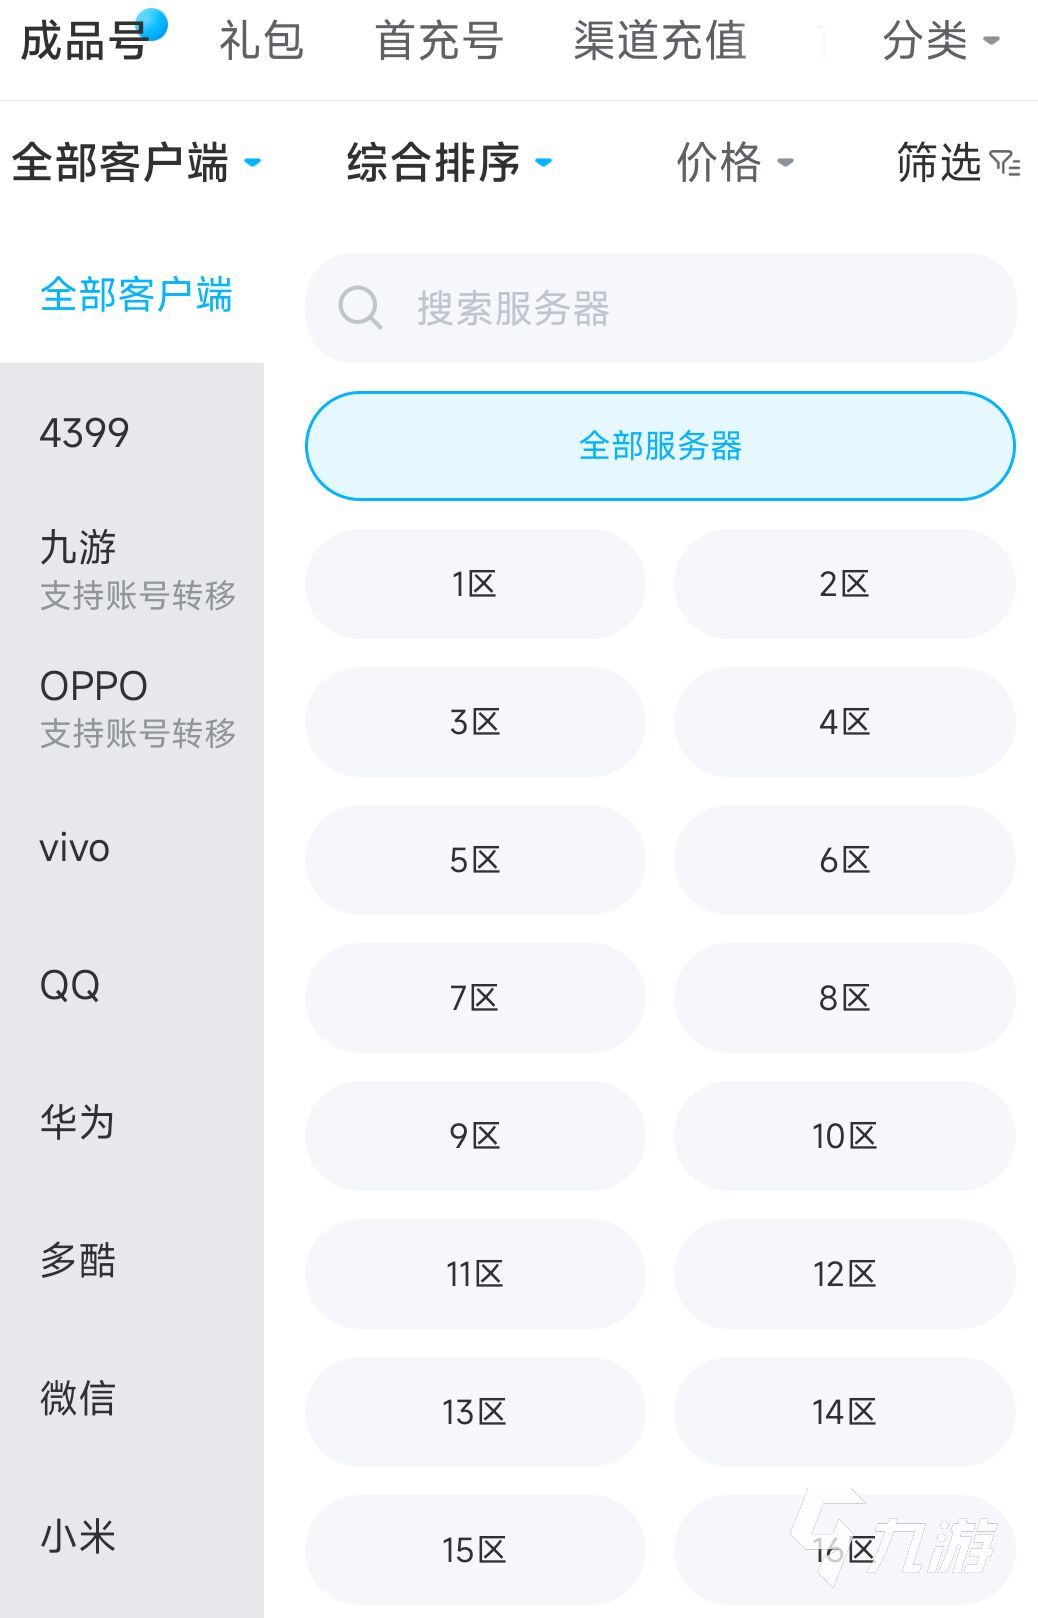
Task: Switch to the 礼包 tab
Action: tap(261, 42)
